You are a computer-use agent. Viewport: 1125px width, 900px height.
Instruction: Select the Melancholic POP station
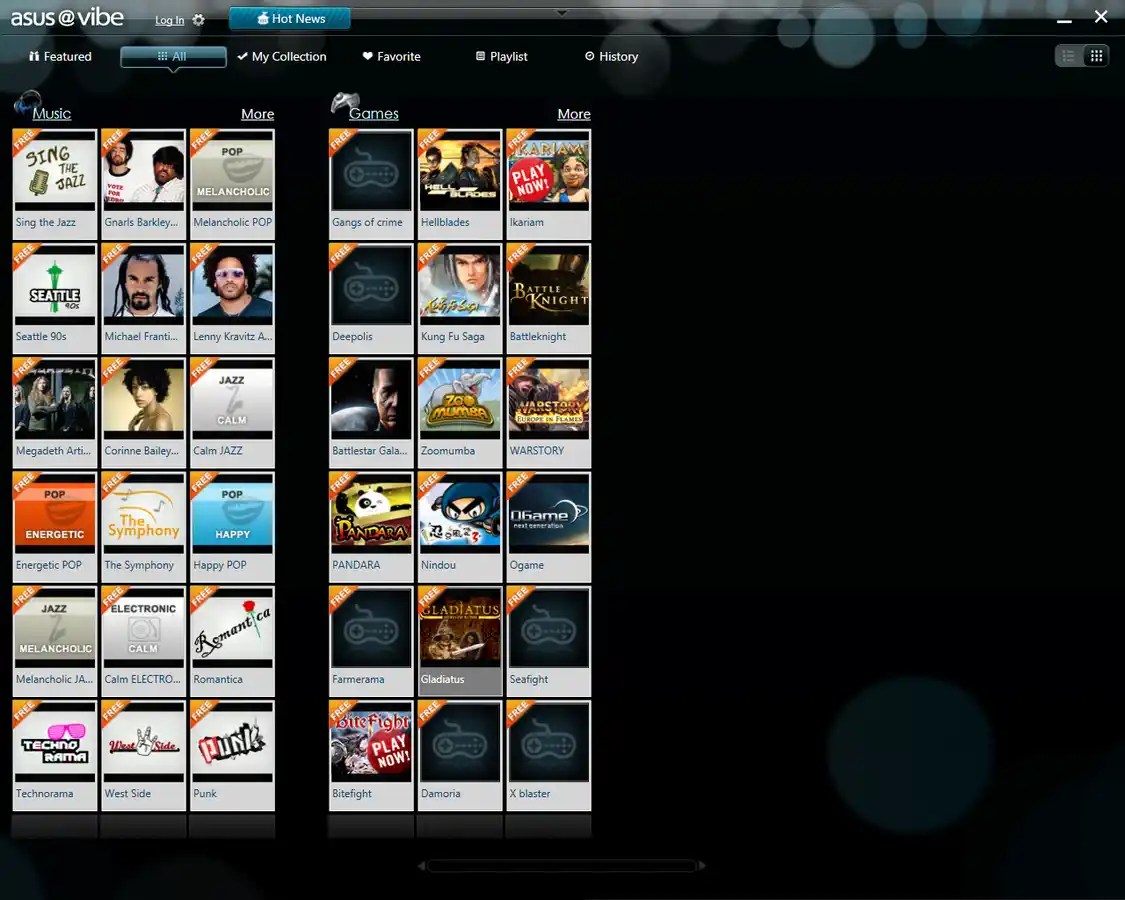(x=232, y=184)
